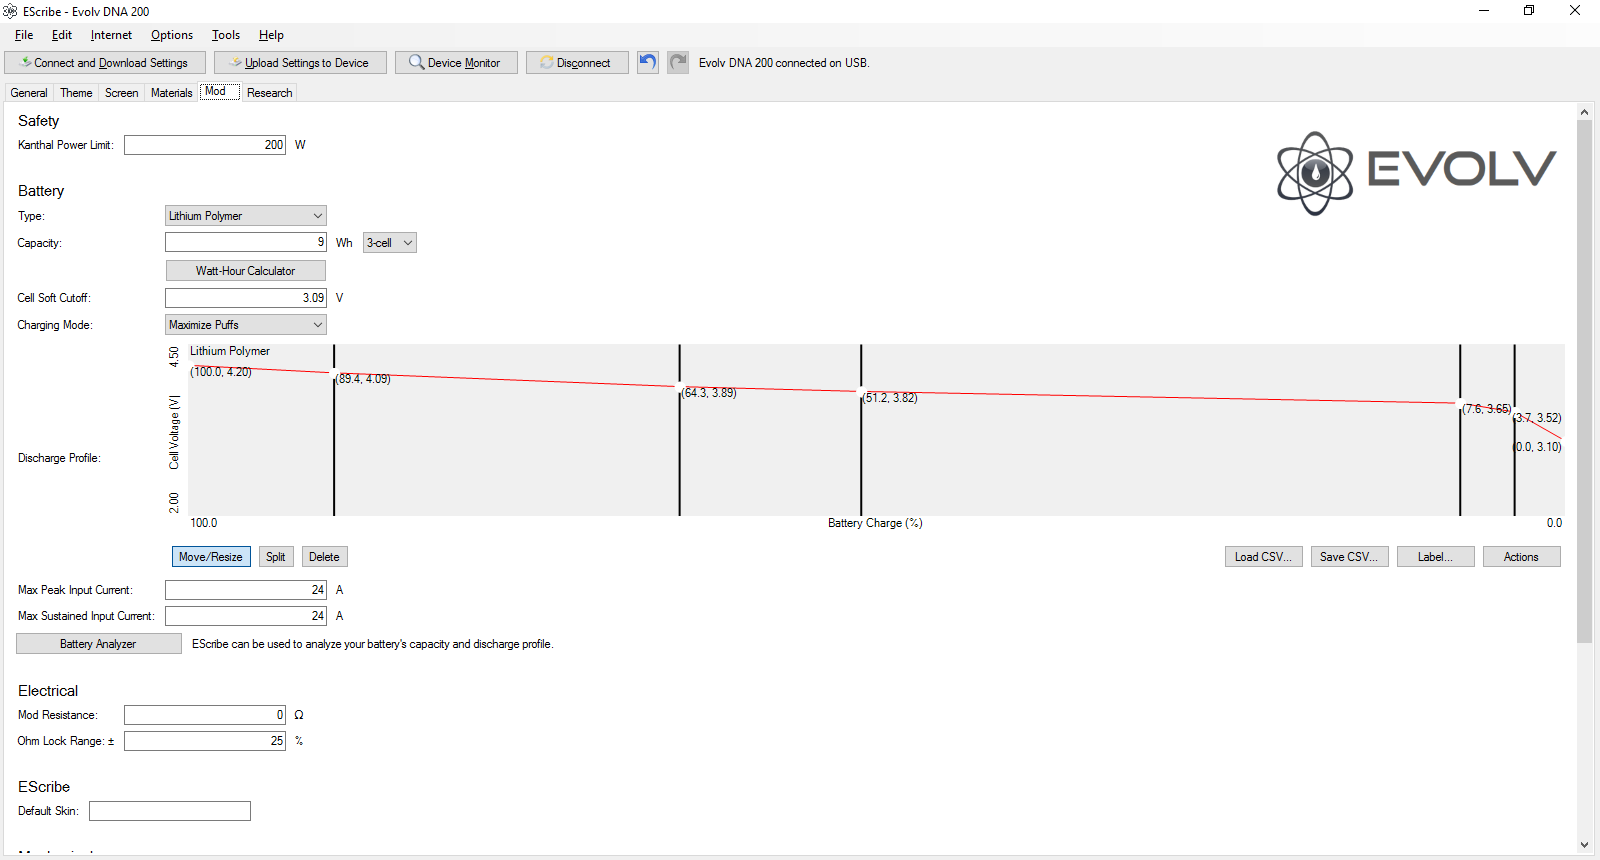This screenshot has width=1600, height=860.
Task: Open the Device Monitor
Action: pos(456,63)
